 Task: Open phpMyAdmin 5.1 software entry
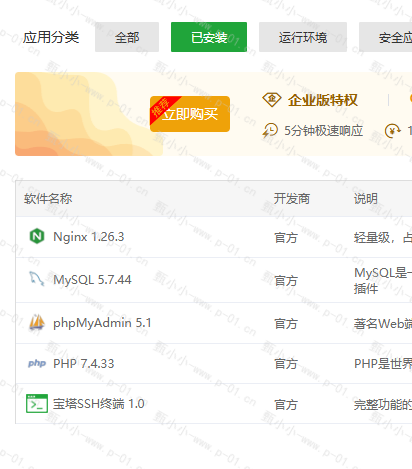tap(102, 323)
